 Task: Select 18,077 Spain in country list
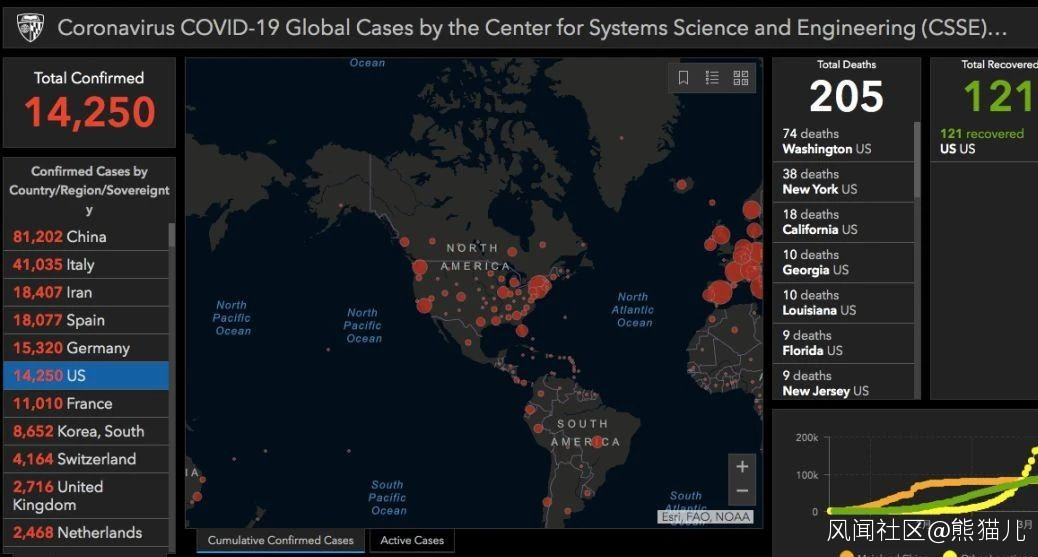pos(86,320)
